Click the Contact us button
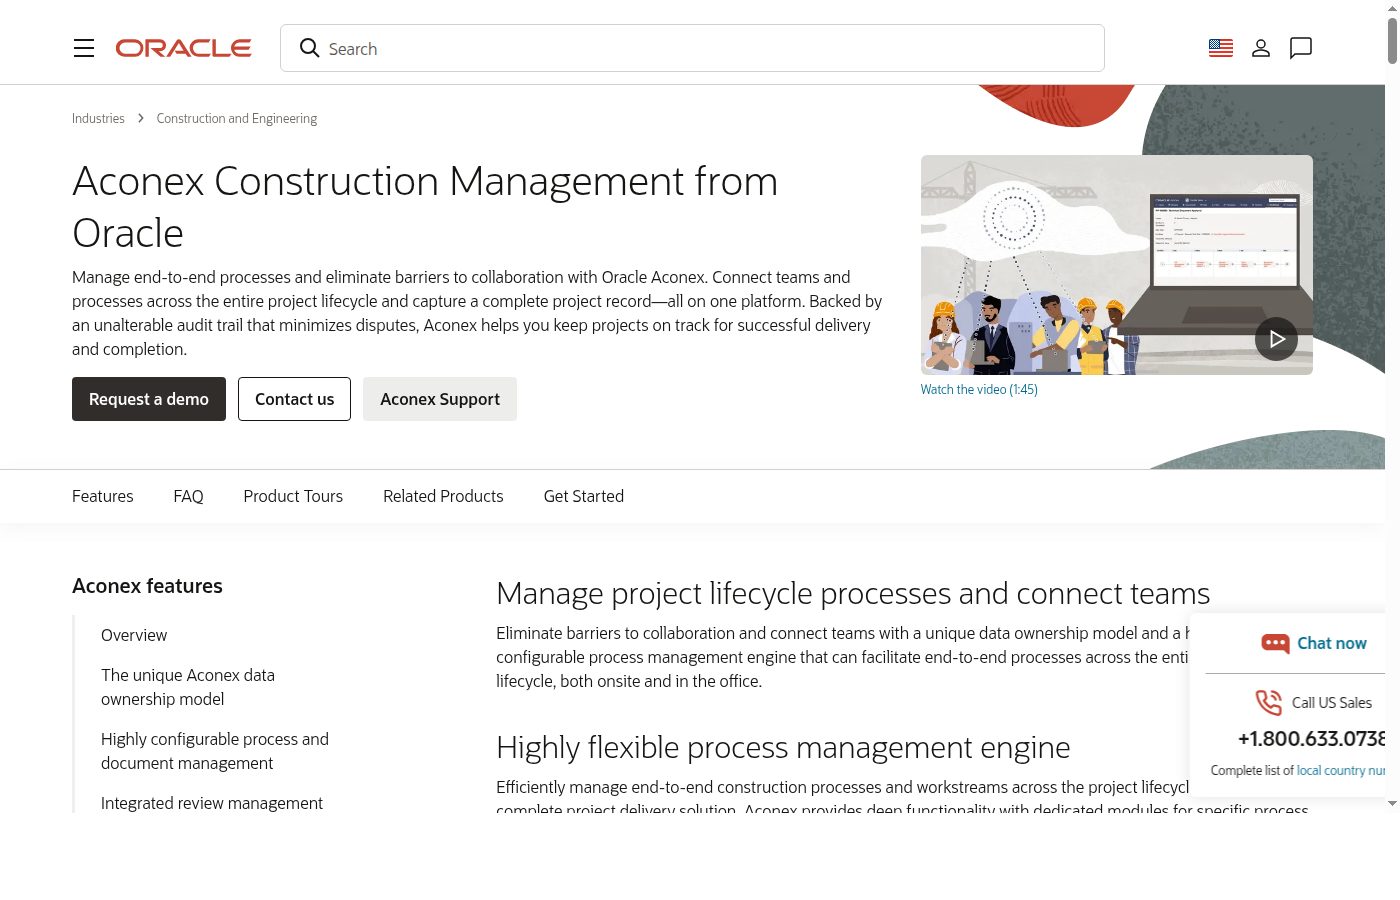The width and height of the screenshot is (1400, 900). tap(295, 399)
